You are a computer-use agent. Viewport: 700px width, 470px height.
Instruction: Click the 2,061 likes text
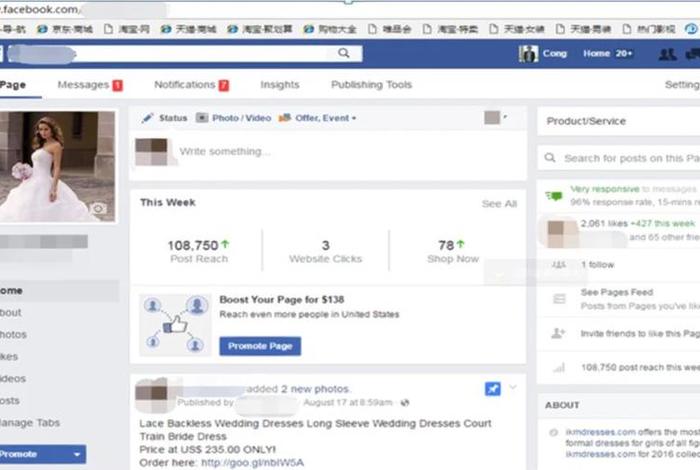click(604, 223)
